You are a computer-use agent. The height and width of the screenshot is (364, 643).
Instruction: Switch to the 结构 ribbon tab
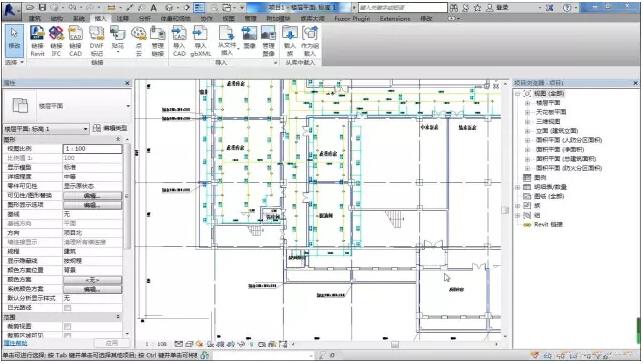coord(57,18)
